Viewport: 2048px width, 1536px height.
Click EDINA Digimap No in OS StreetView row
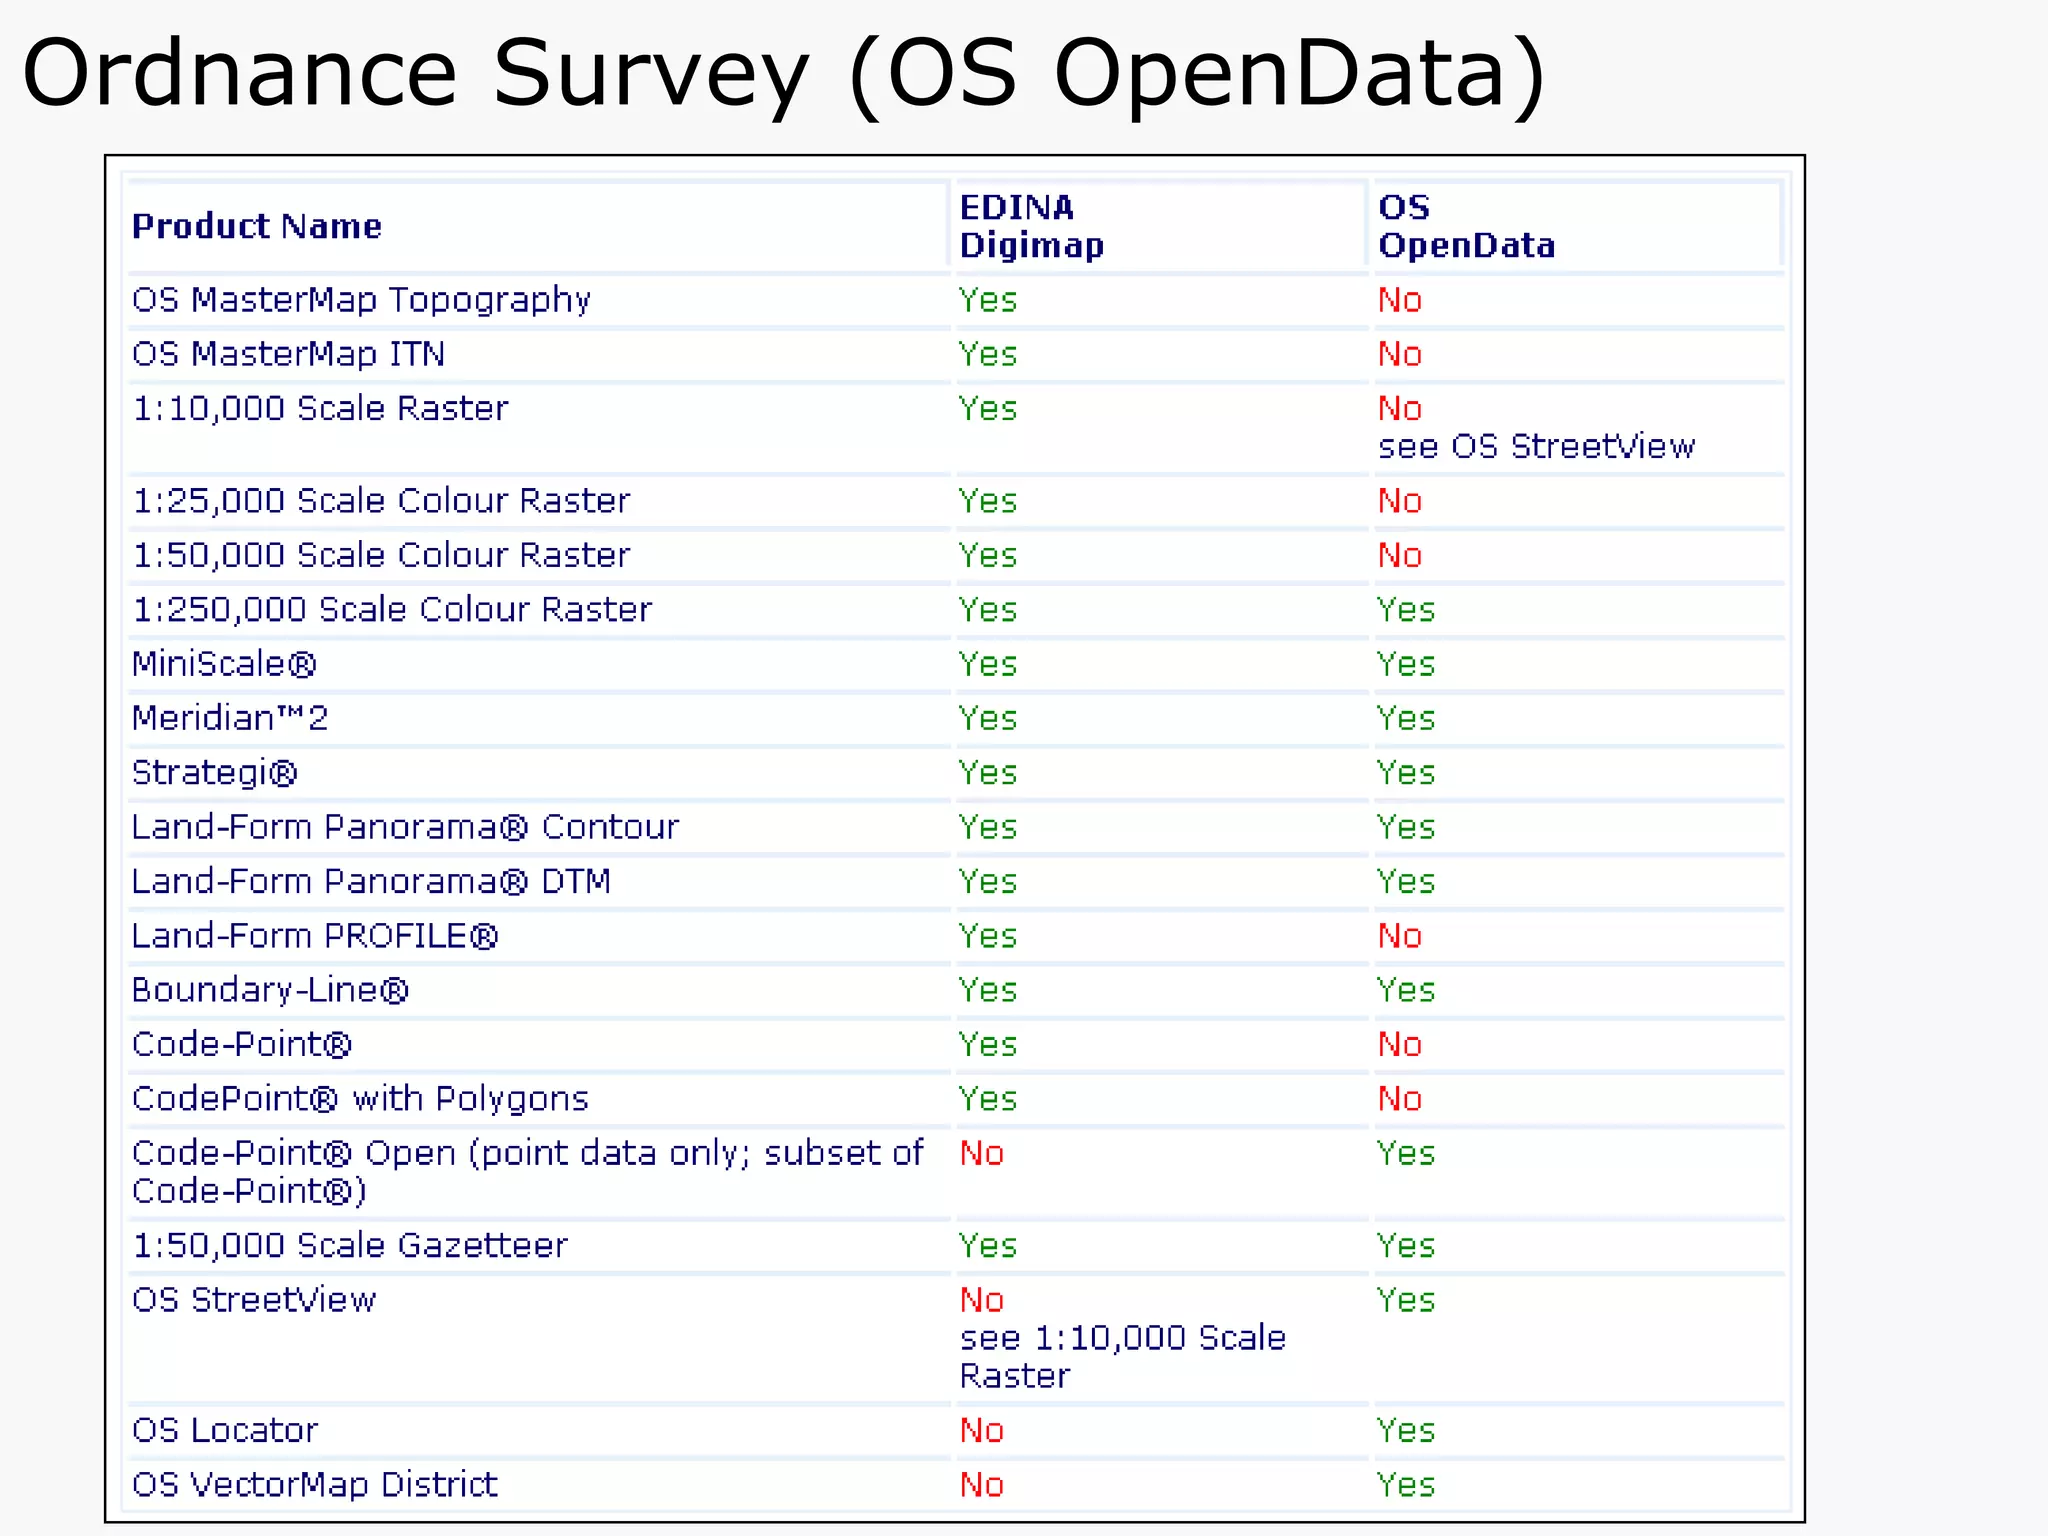pos(982,1299)
